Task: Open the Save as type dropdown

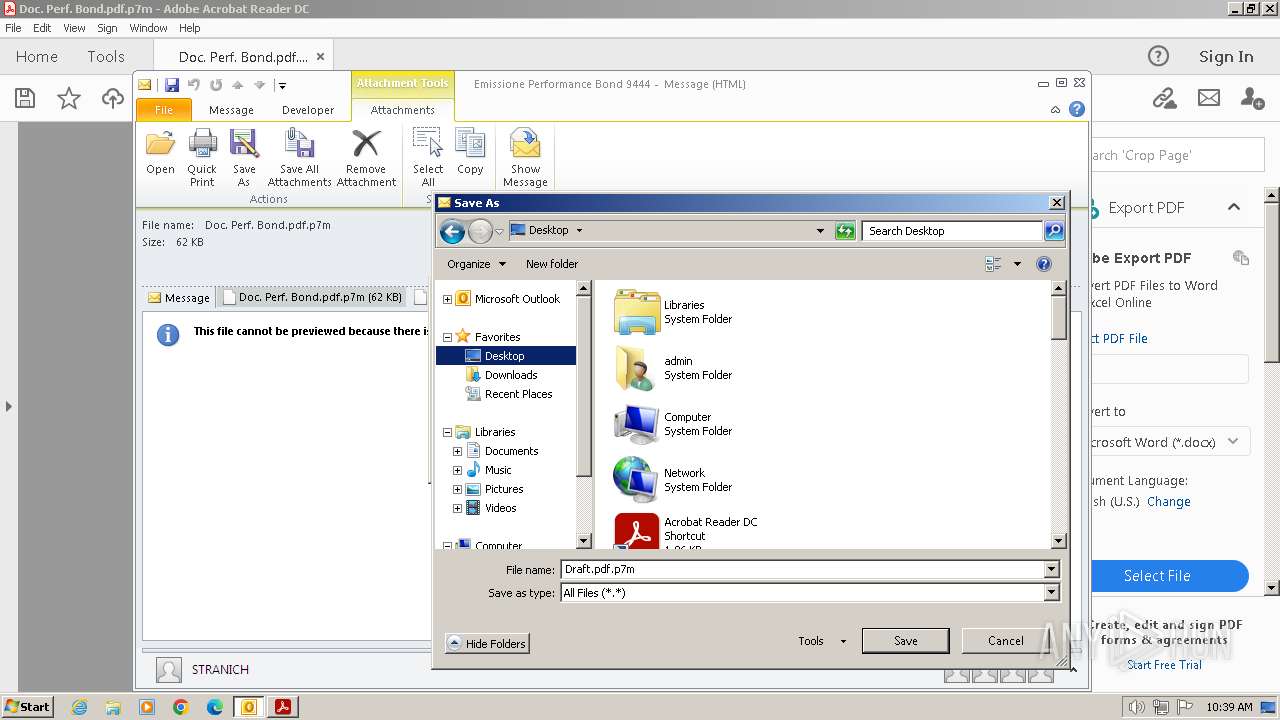Action: pyautogui.click(x=1051, y=593)
